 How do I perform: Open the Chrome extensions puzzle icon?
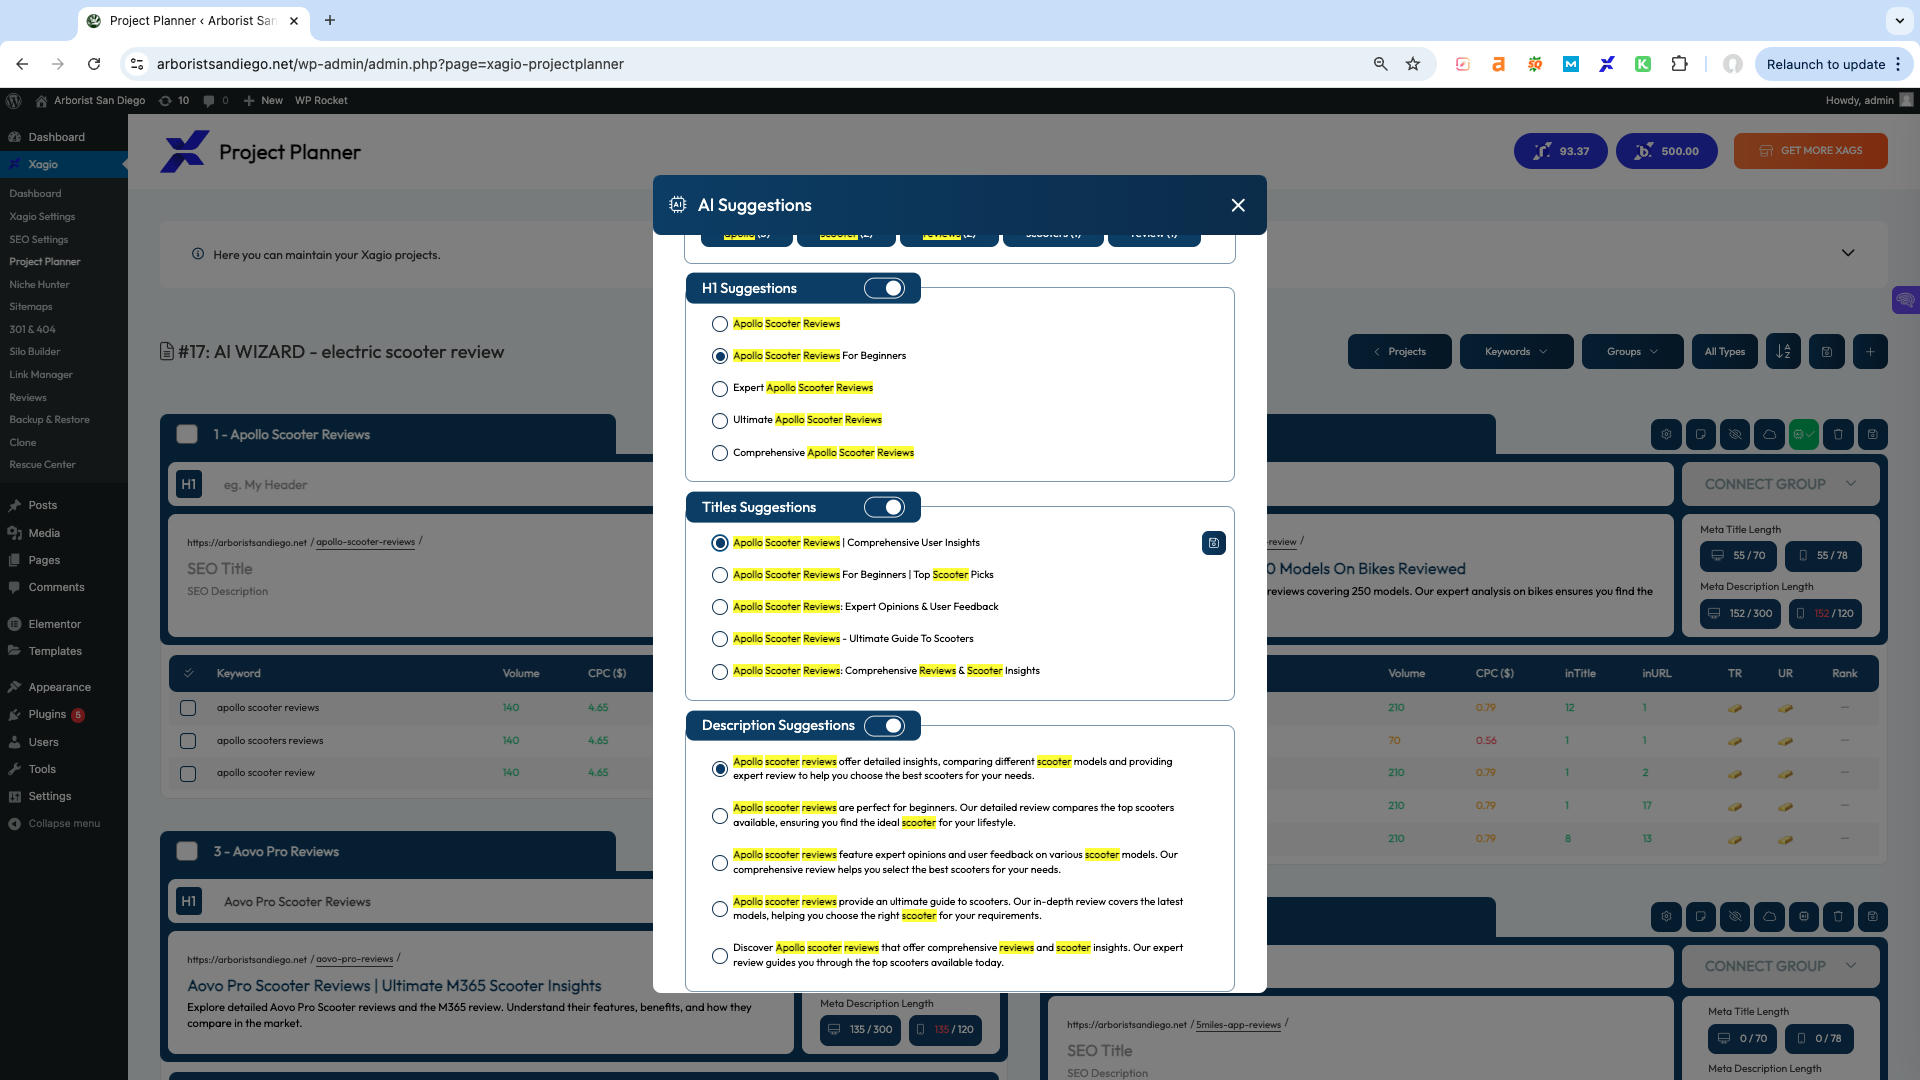coord(1679,64)
